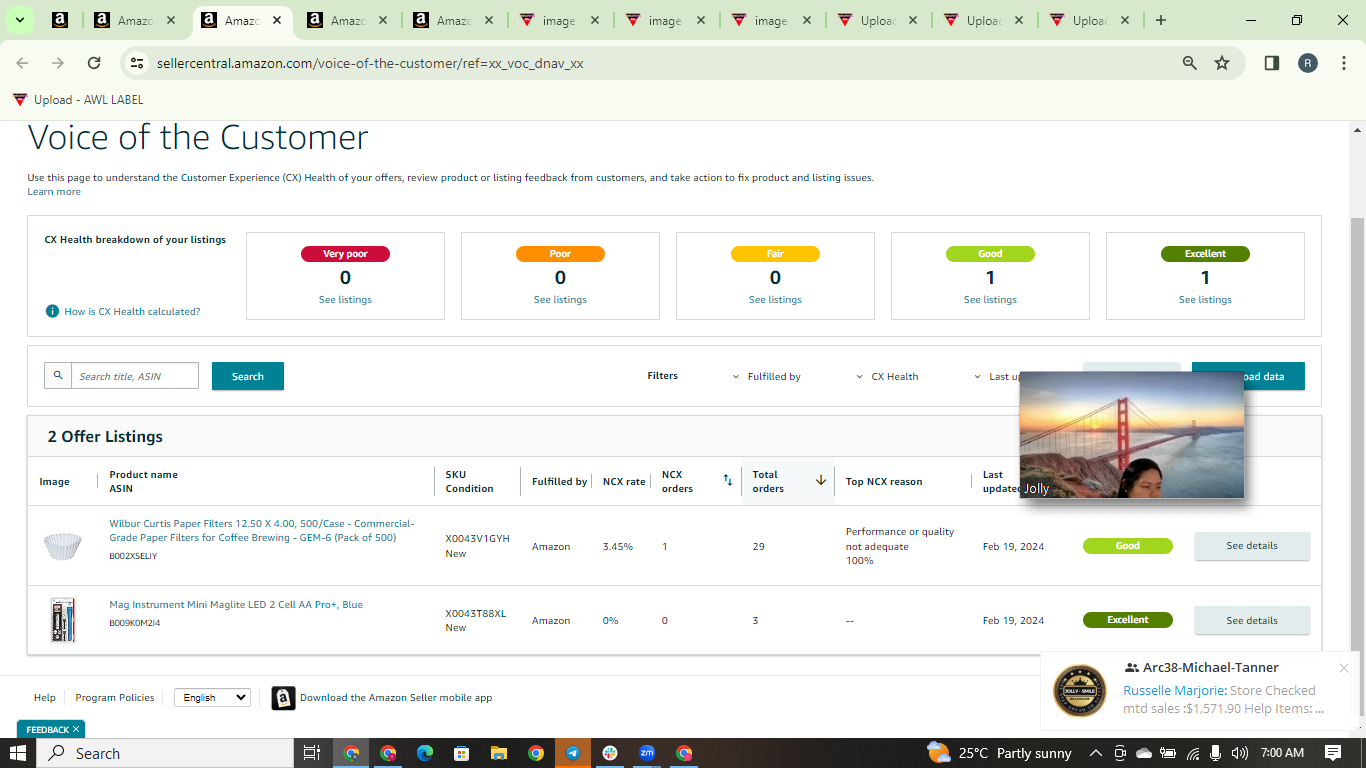Click the magnifier icon in search field
Screen dimensions: 1366x768
58,376
